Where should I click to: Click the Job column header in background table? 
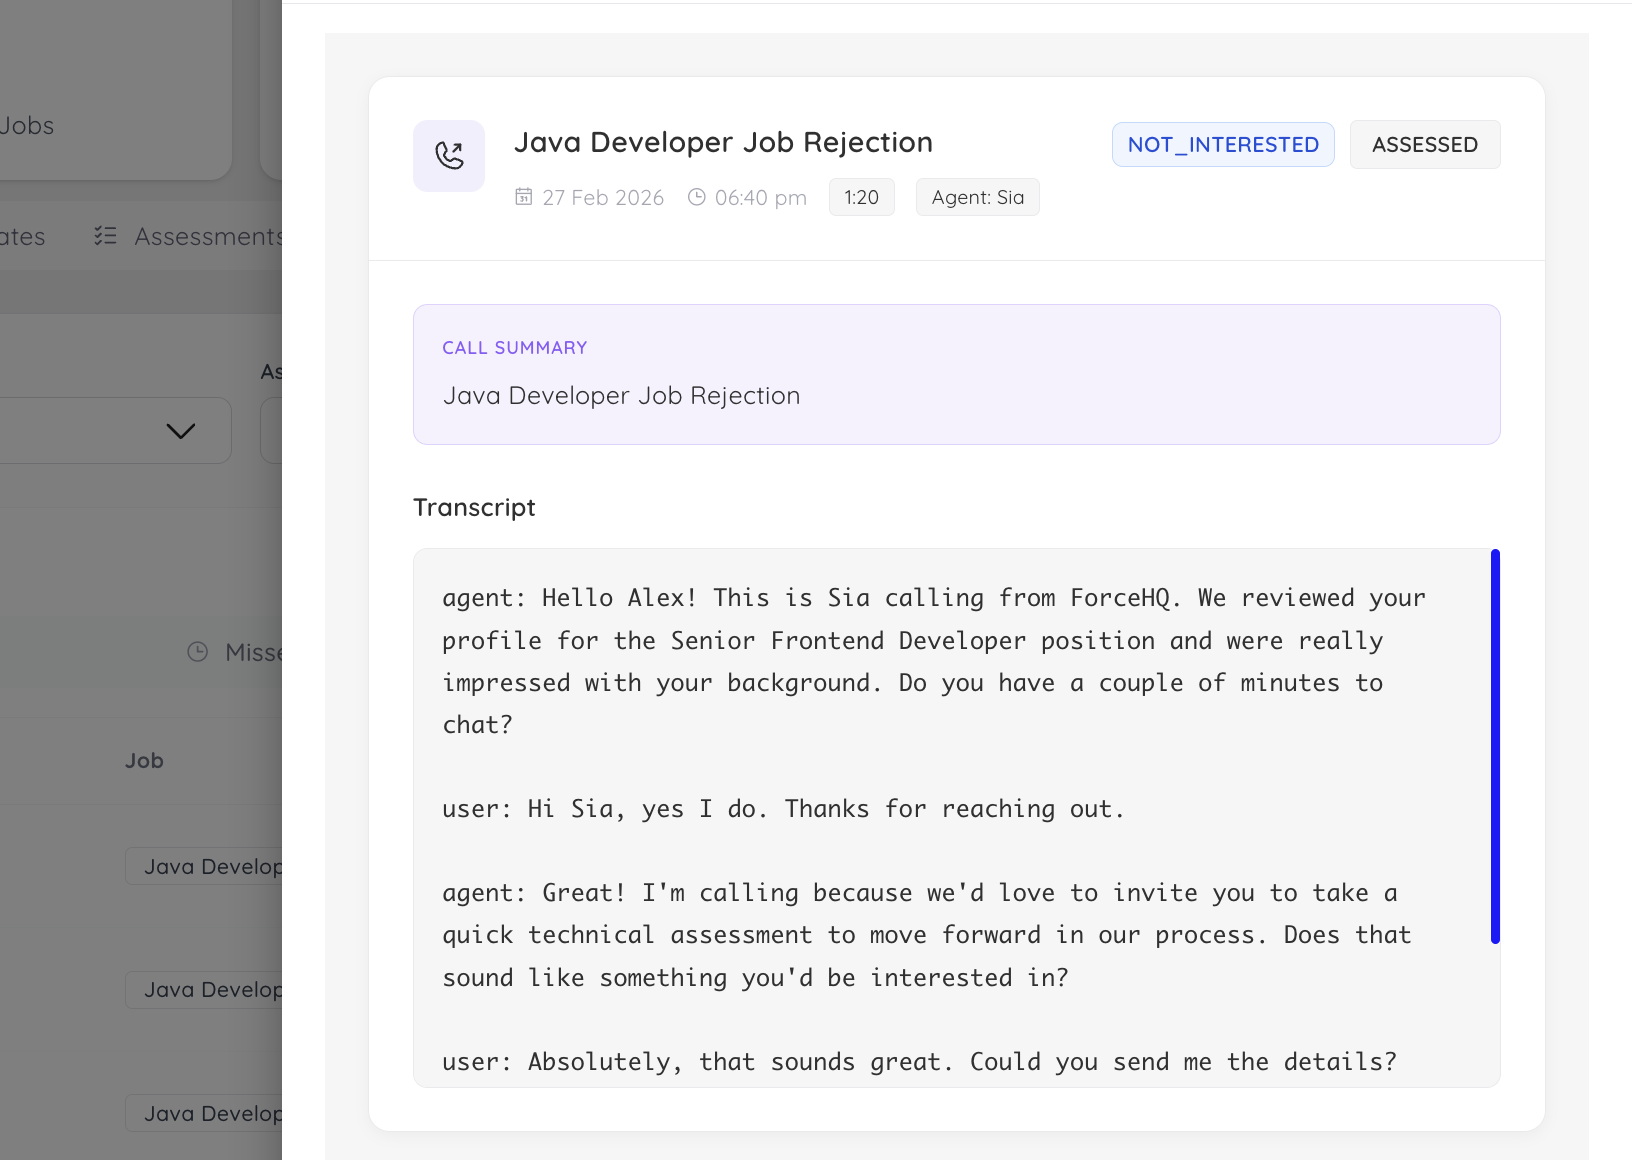click(x=144, y=761)
